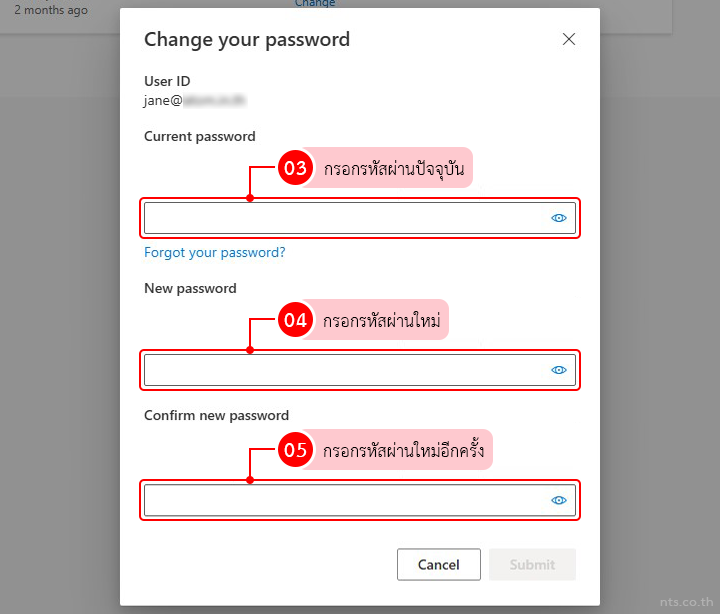The width and height of the screenshot is (720, 614).
Task: Click the Submit button
Action: pyautogui.click(x=532, y=564)
